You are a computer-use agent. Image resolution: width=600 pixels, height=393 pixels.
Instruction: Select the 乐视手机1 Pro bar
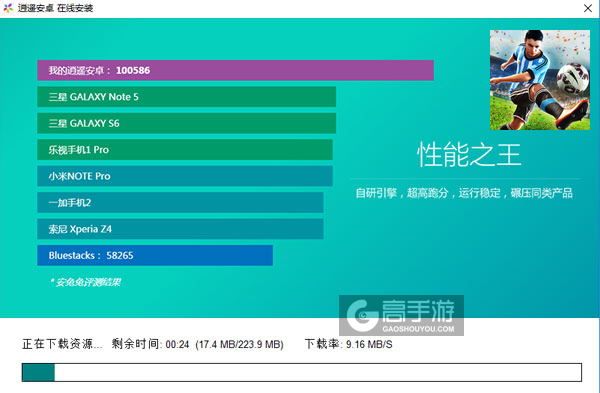pos(185,150)
